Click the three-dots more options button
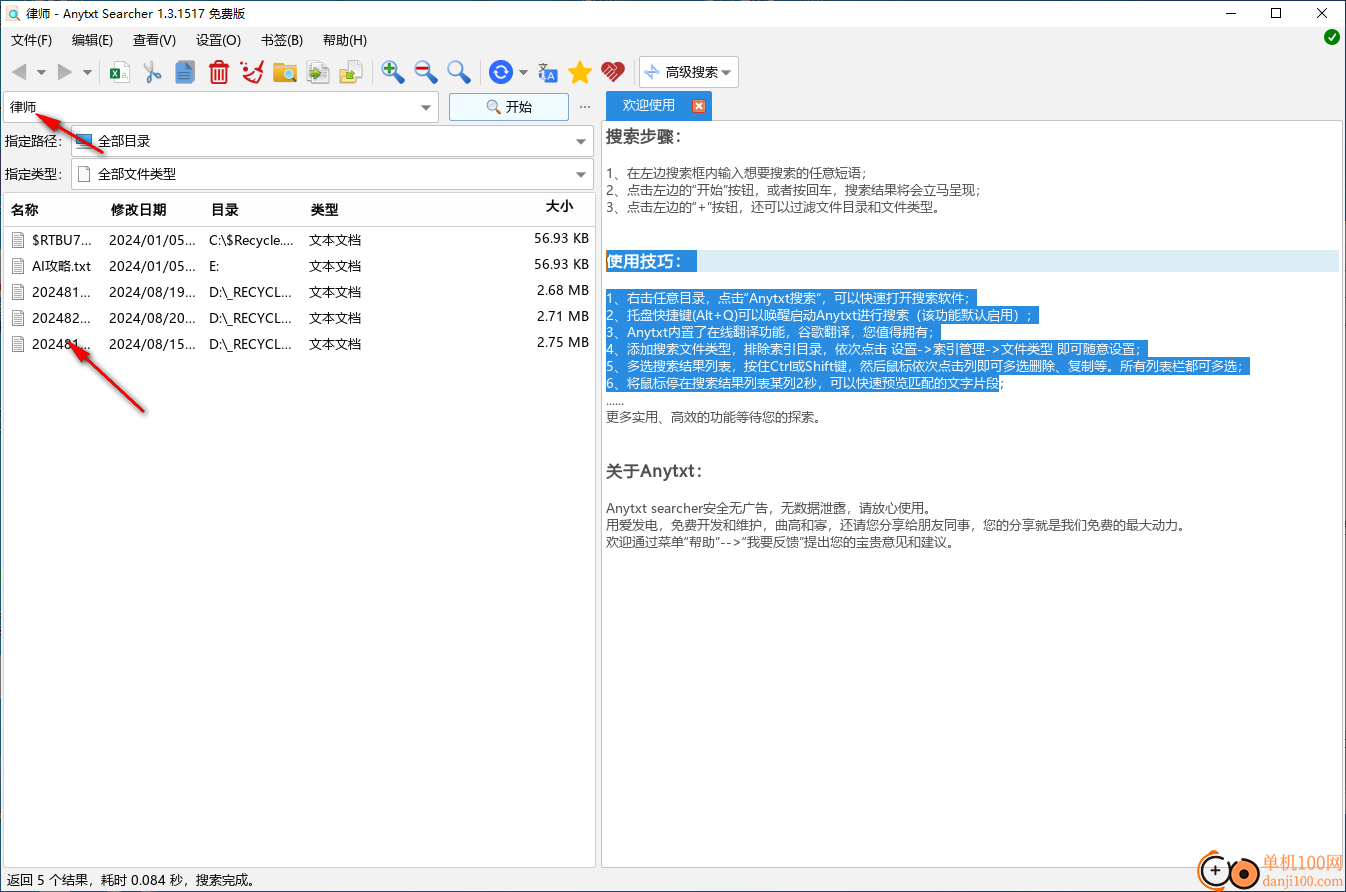The image size is (1346, 892). (x=585, y=107)
